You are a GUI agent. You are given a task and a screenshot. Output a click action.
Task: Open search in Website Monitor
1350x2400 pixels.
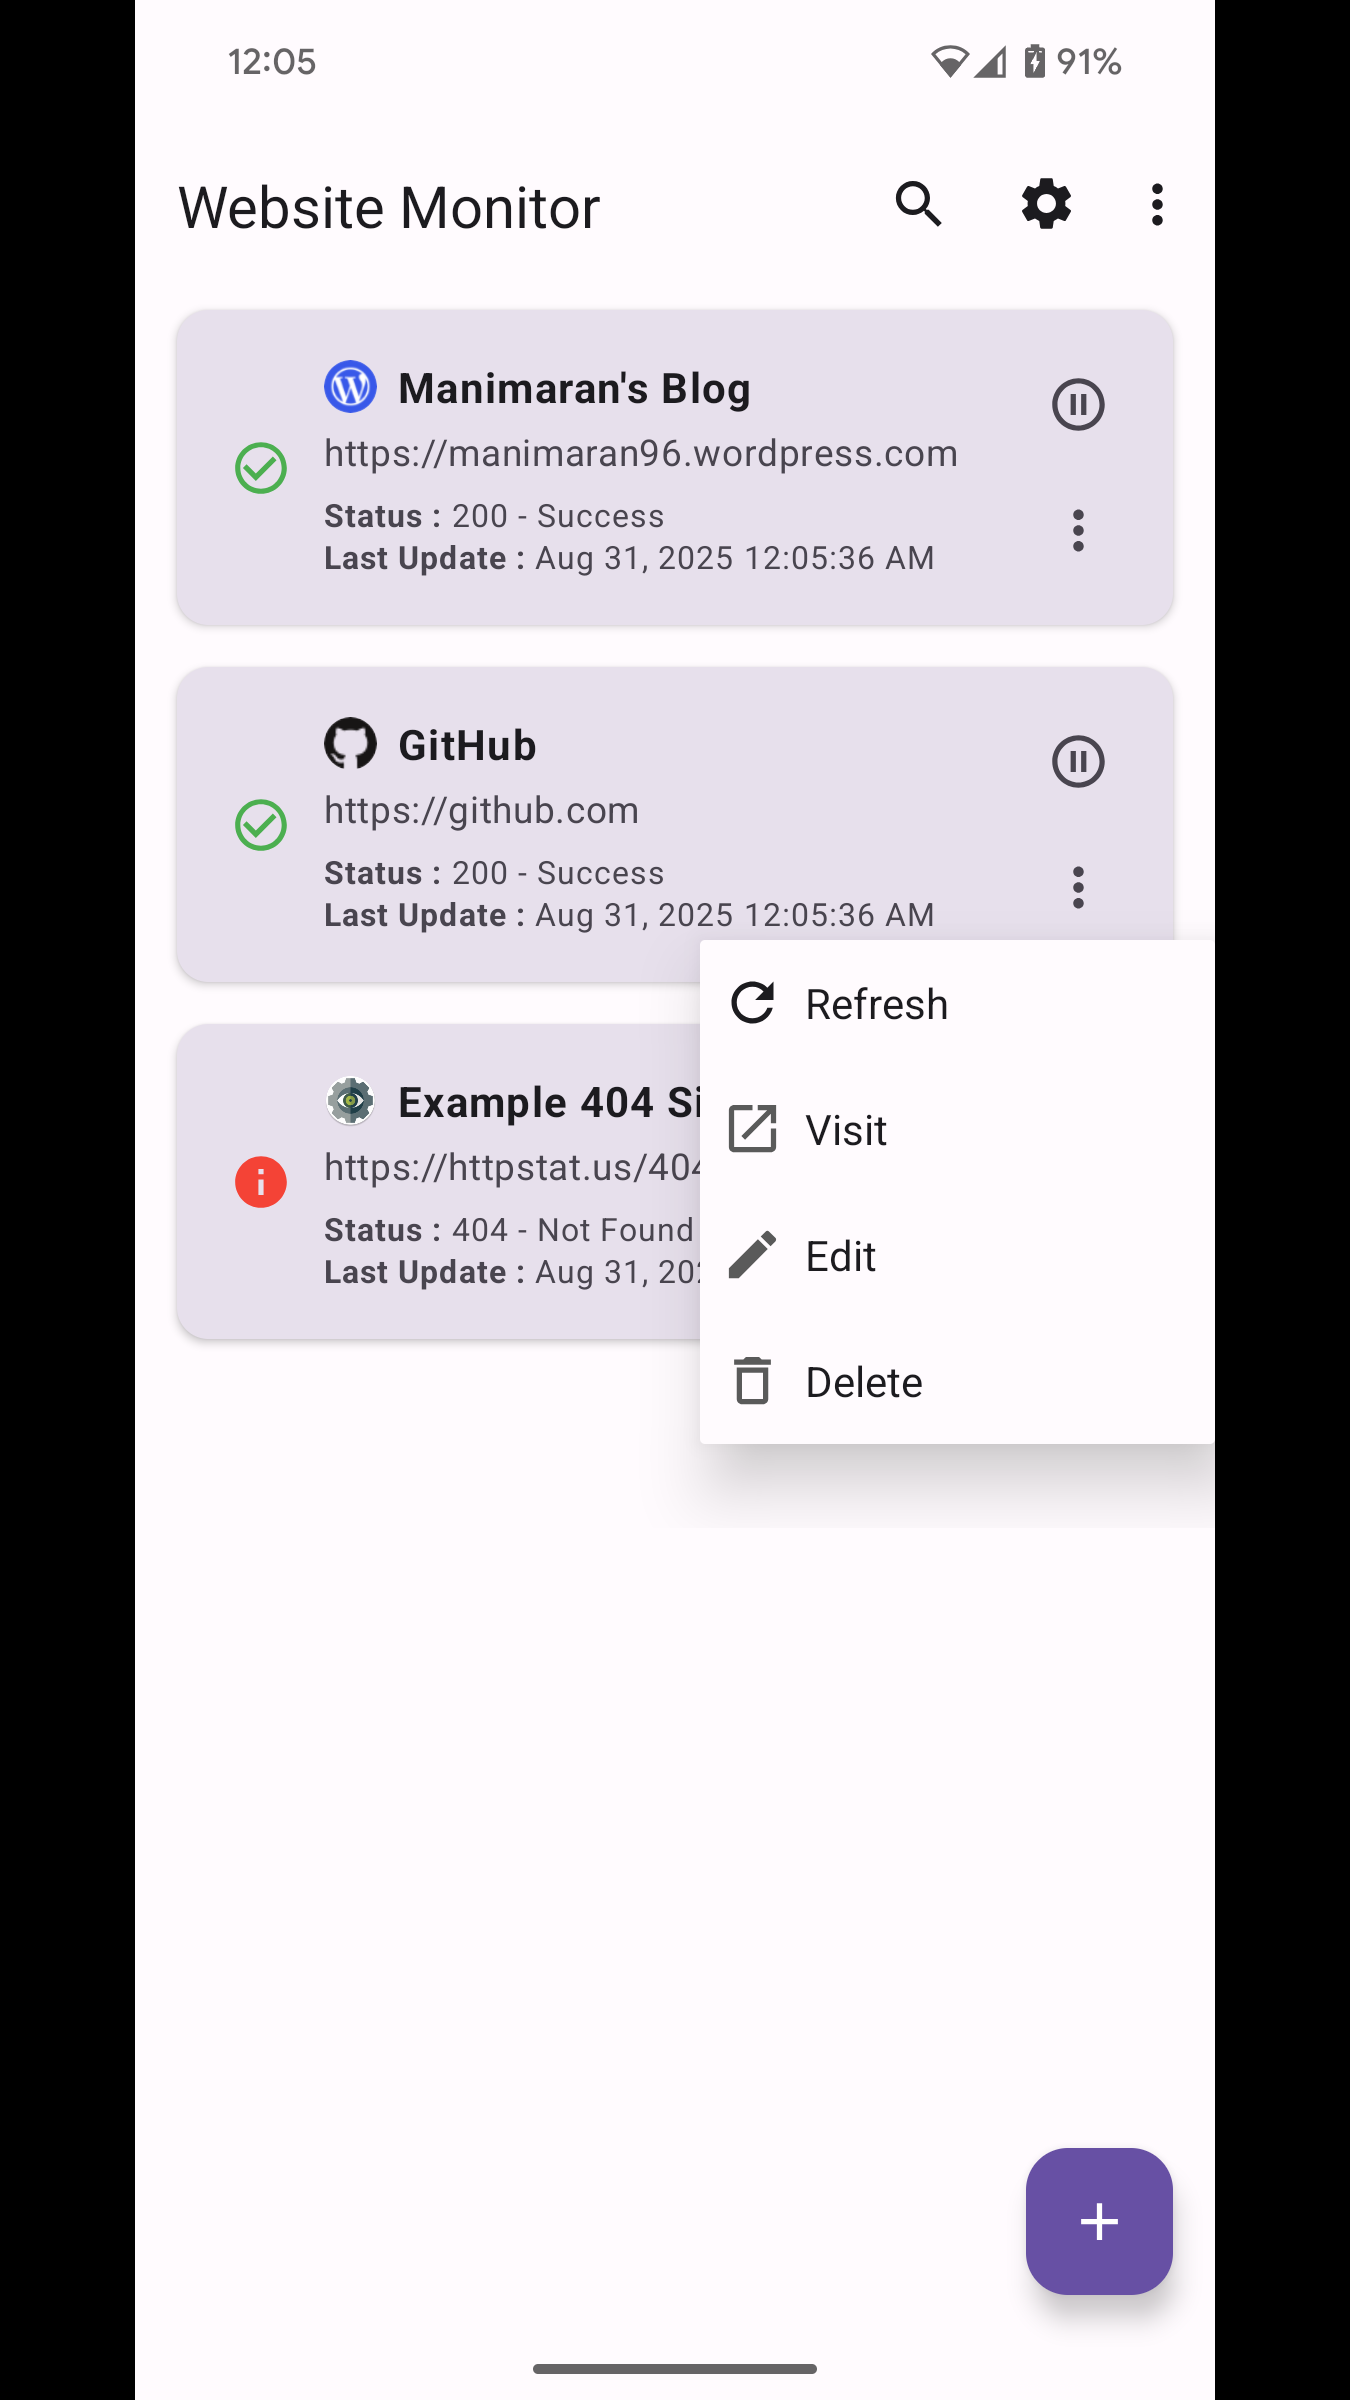(918, 205)
